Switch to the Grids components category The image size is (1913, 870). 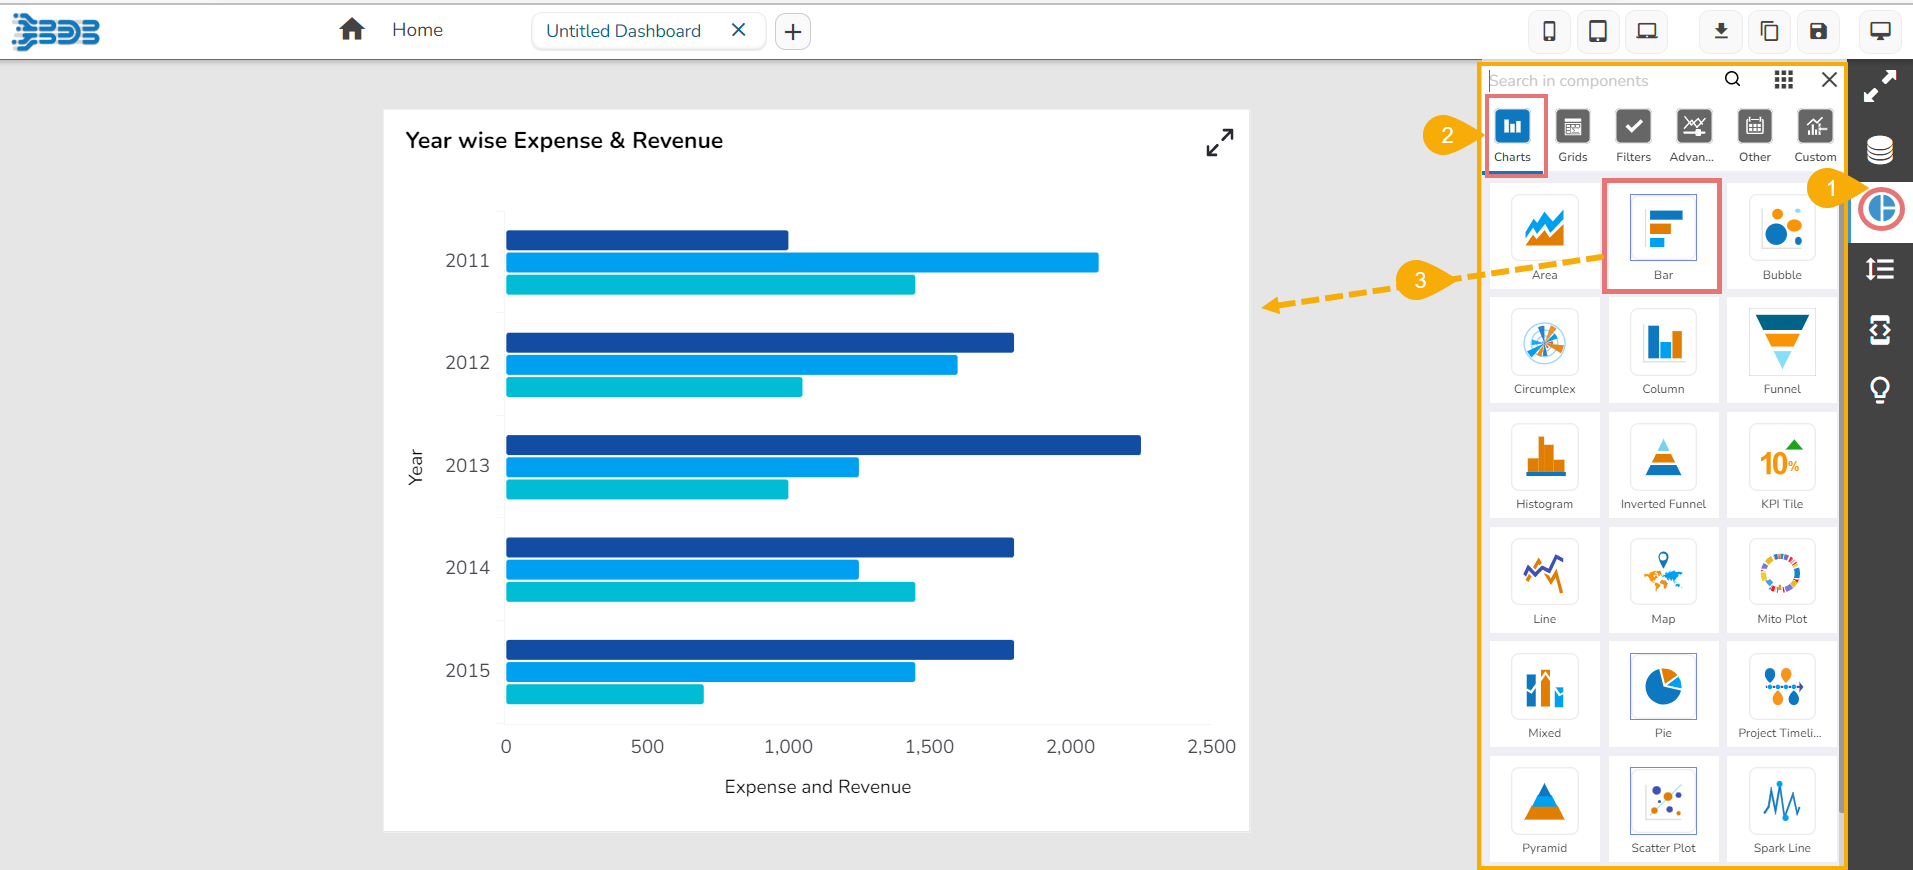[x=1572, y=135]
